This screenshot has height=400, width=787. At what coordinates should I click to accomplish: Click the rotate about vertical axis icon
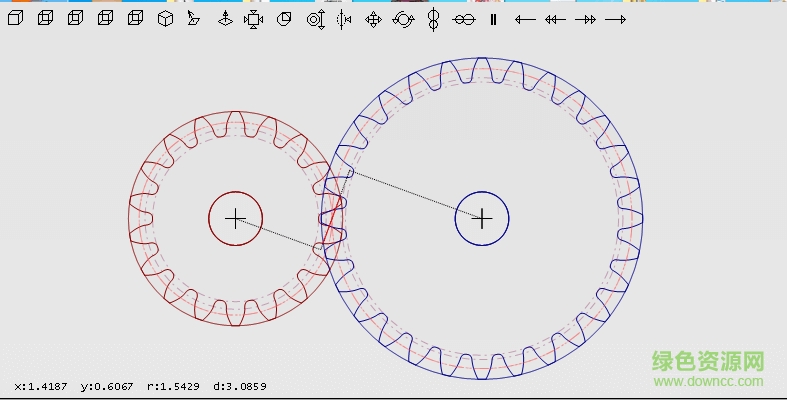click(x=433, y=18)
